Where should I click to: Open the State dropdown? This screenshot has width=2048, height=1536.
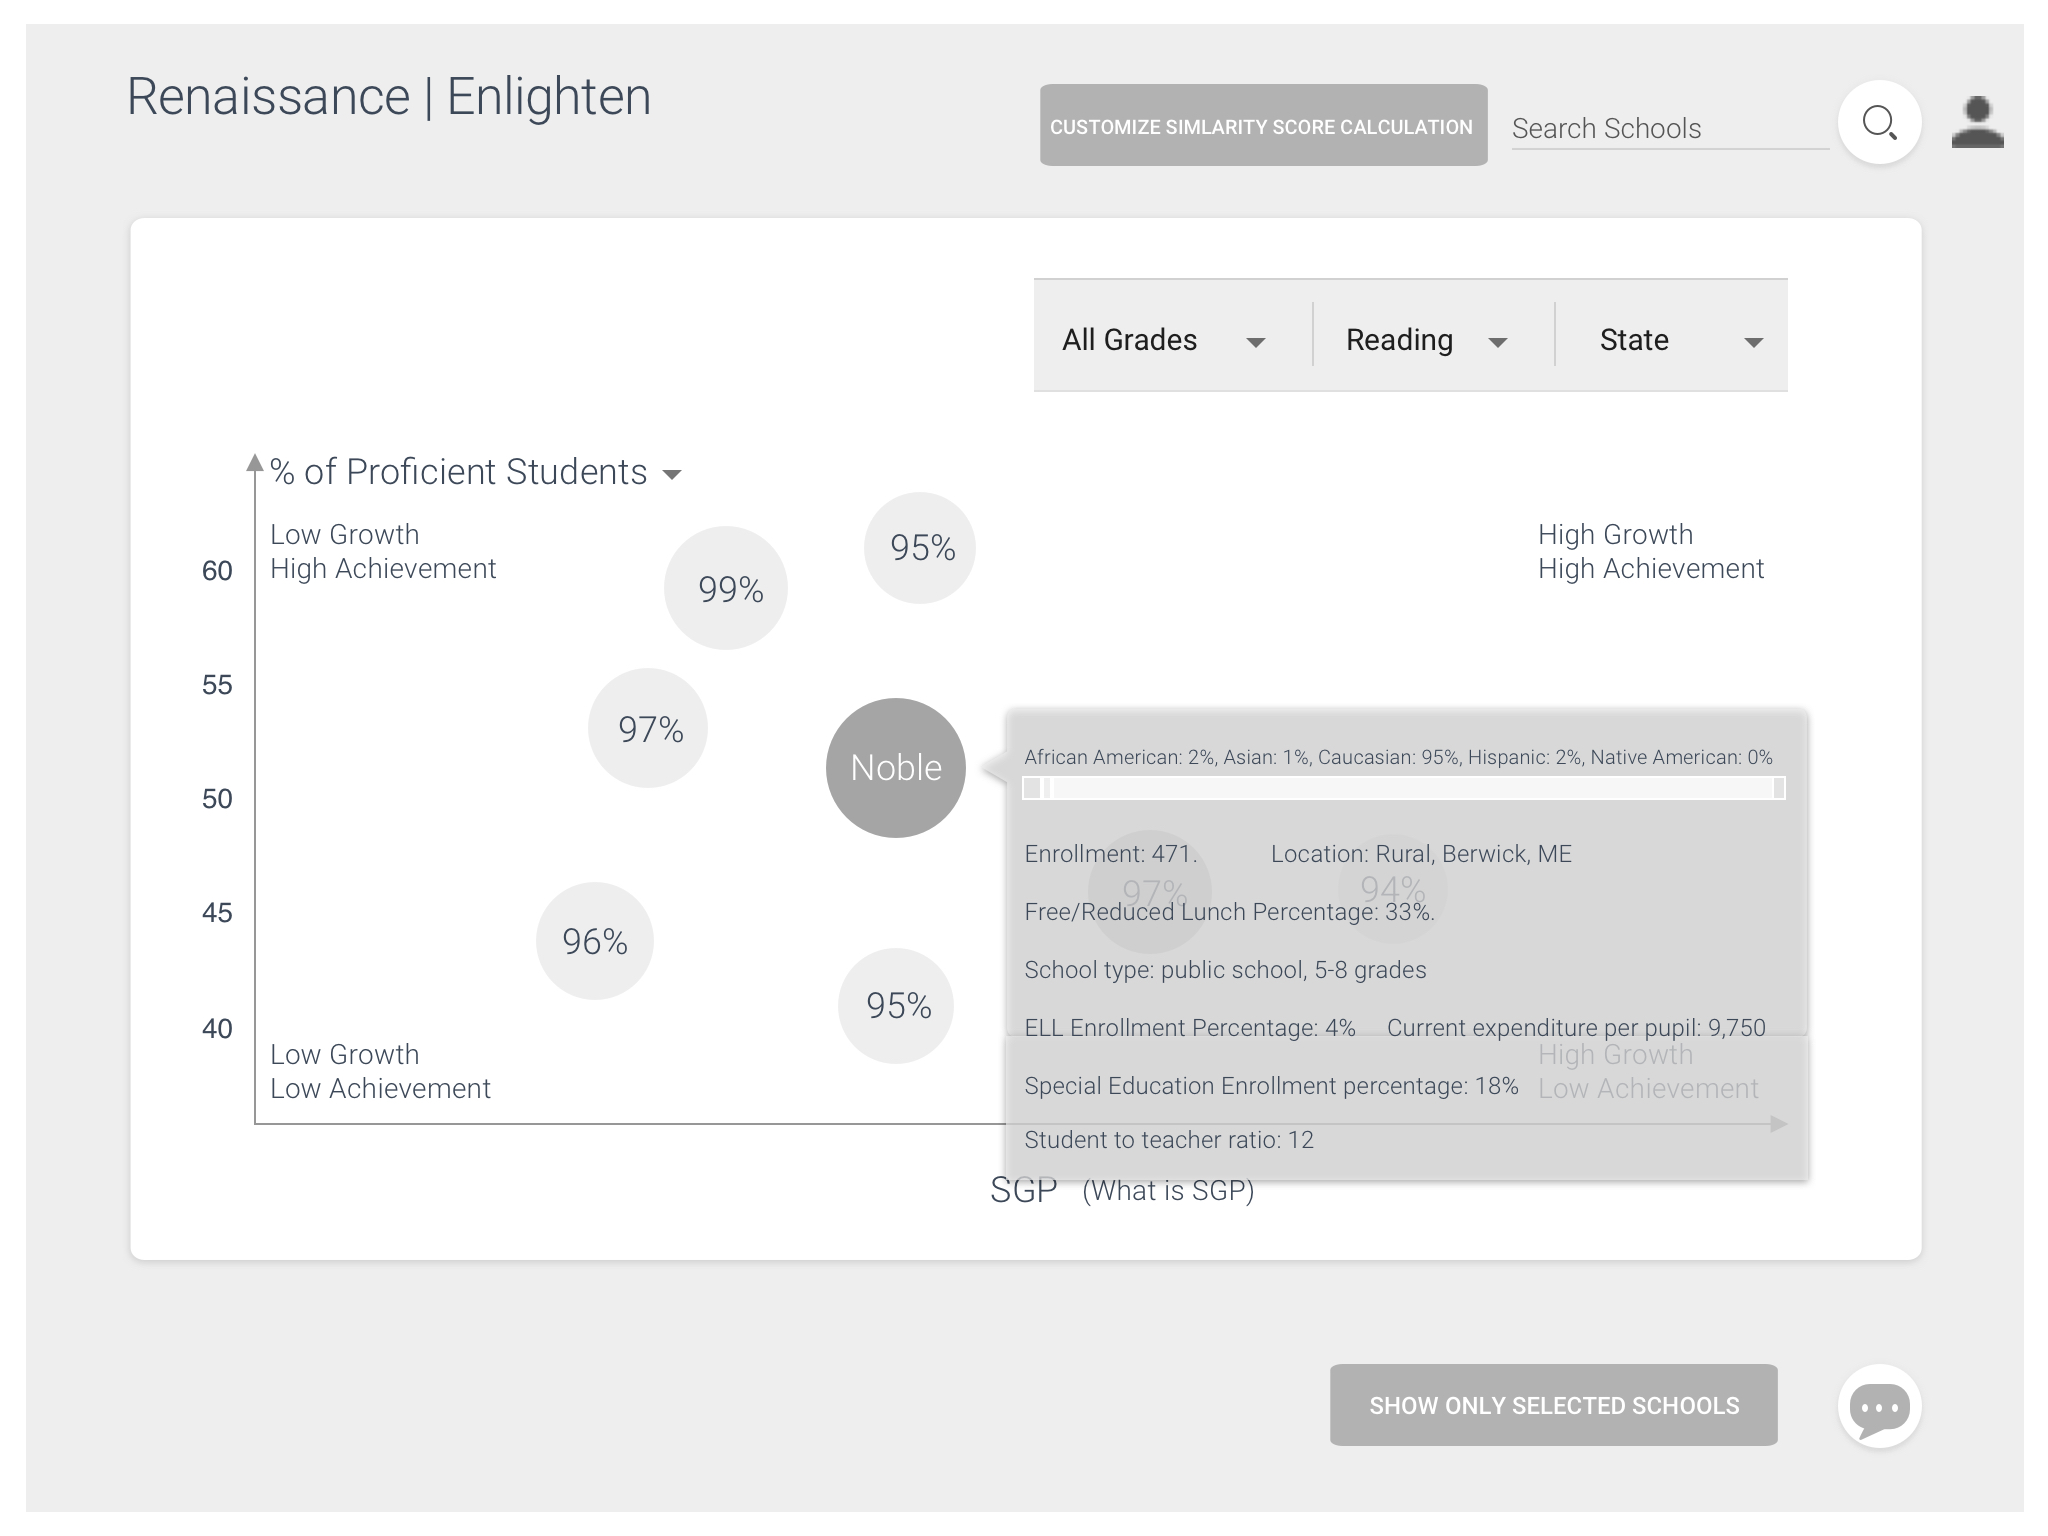(x=1680, y=340)
